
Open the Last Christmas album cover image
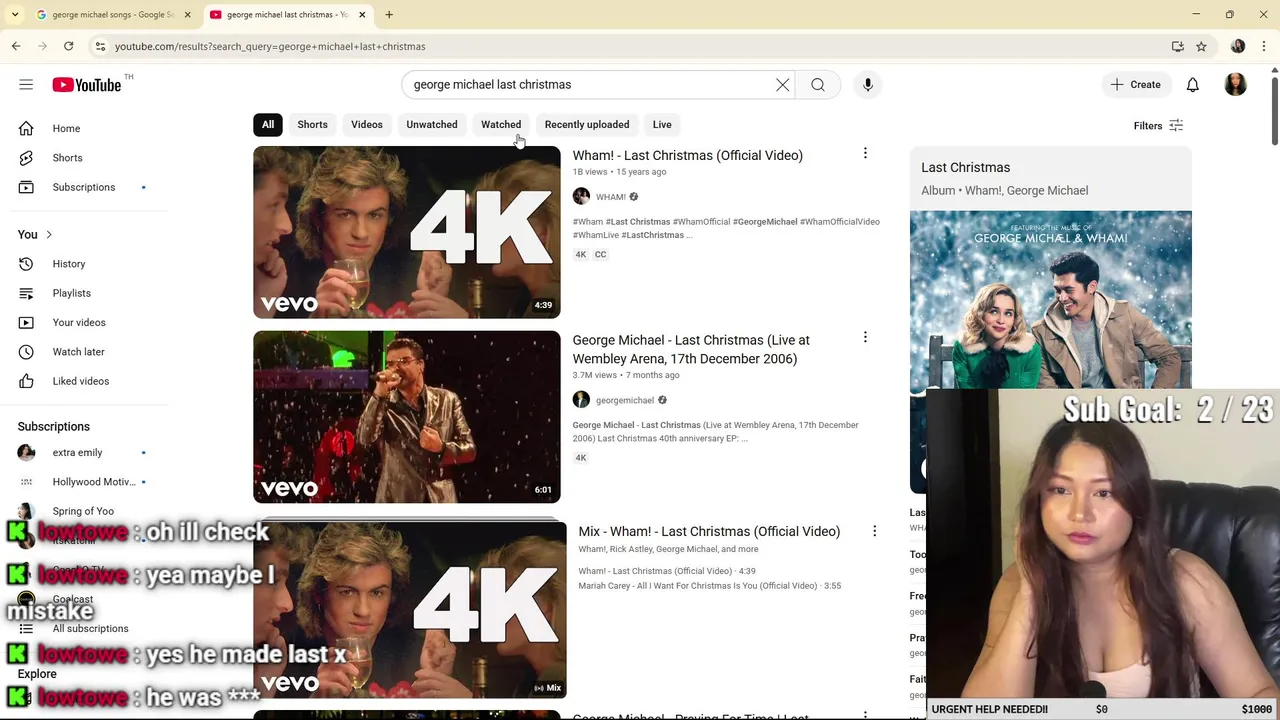pos(1050,299)
